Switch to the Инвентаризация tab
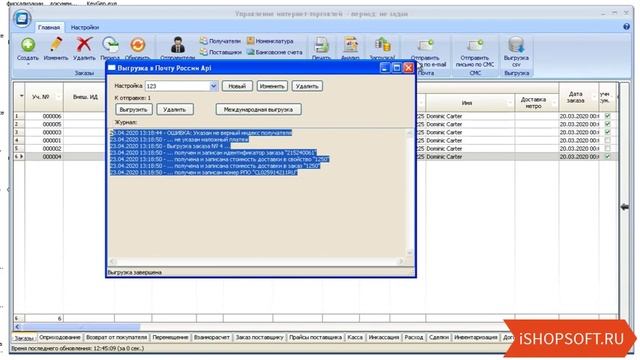The height and width of the screenshot is (360, 640). [476, 338]
